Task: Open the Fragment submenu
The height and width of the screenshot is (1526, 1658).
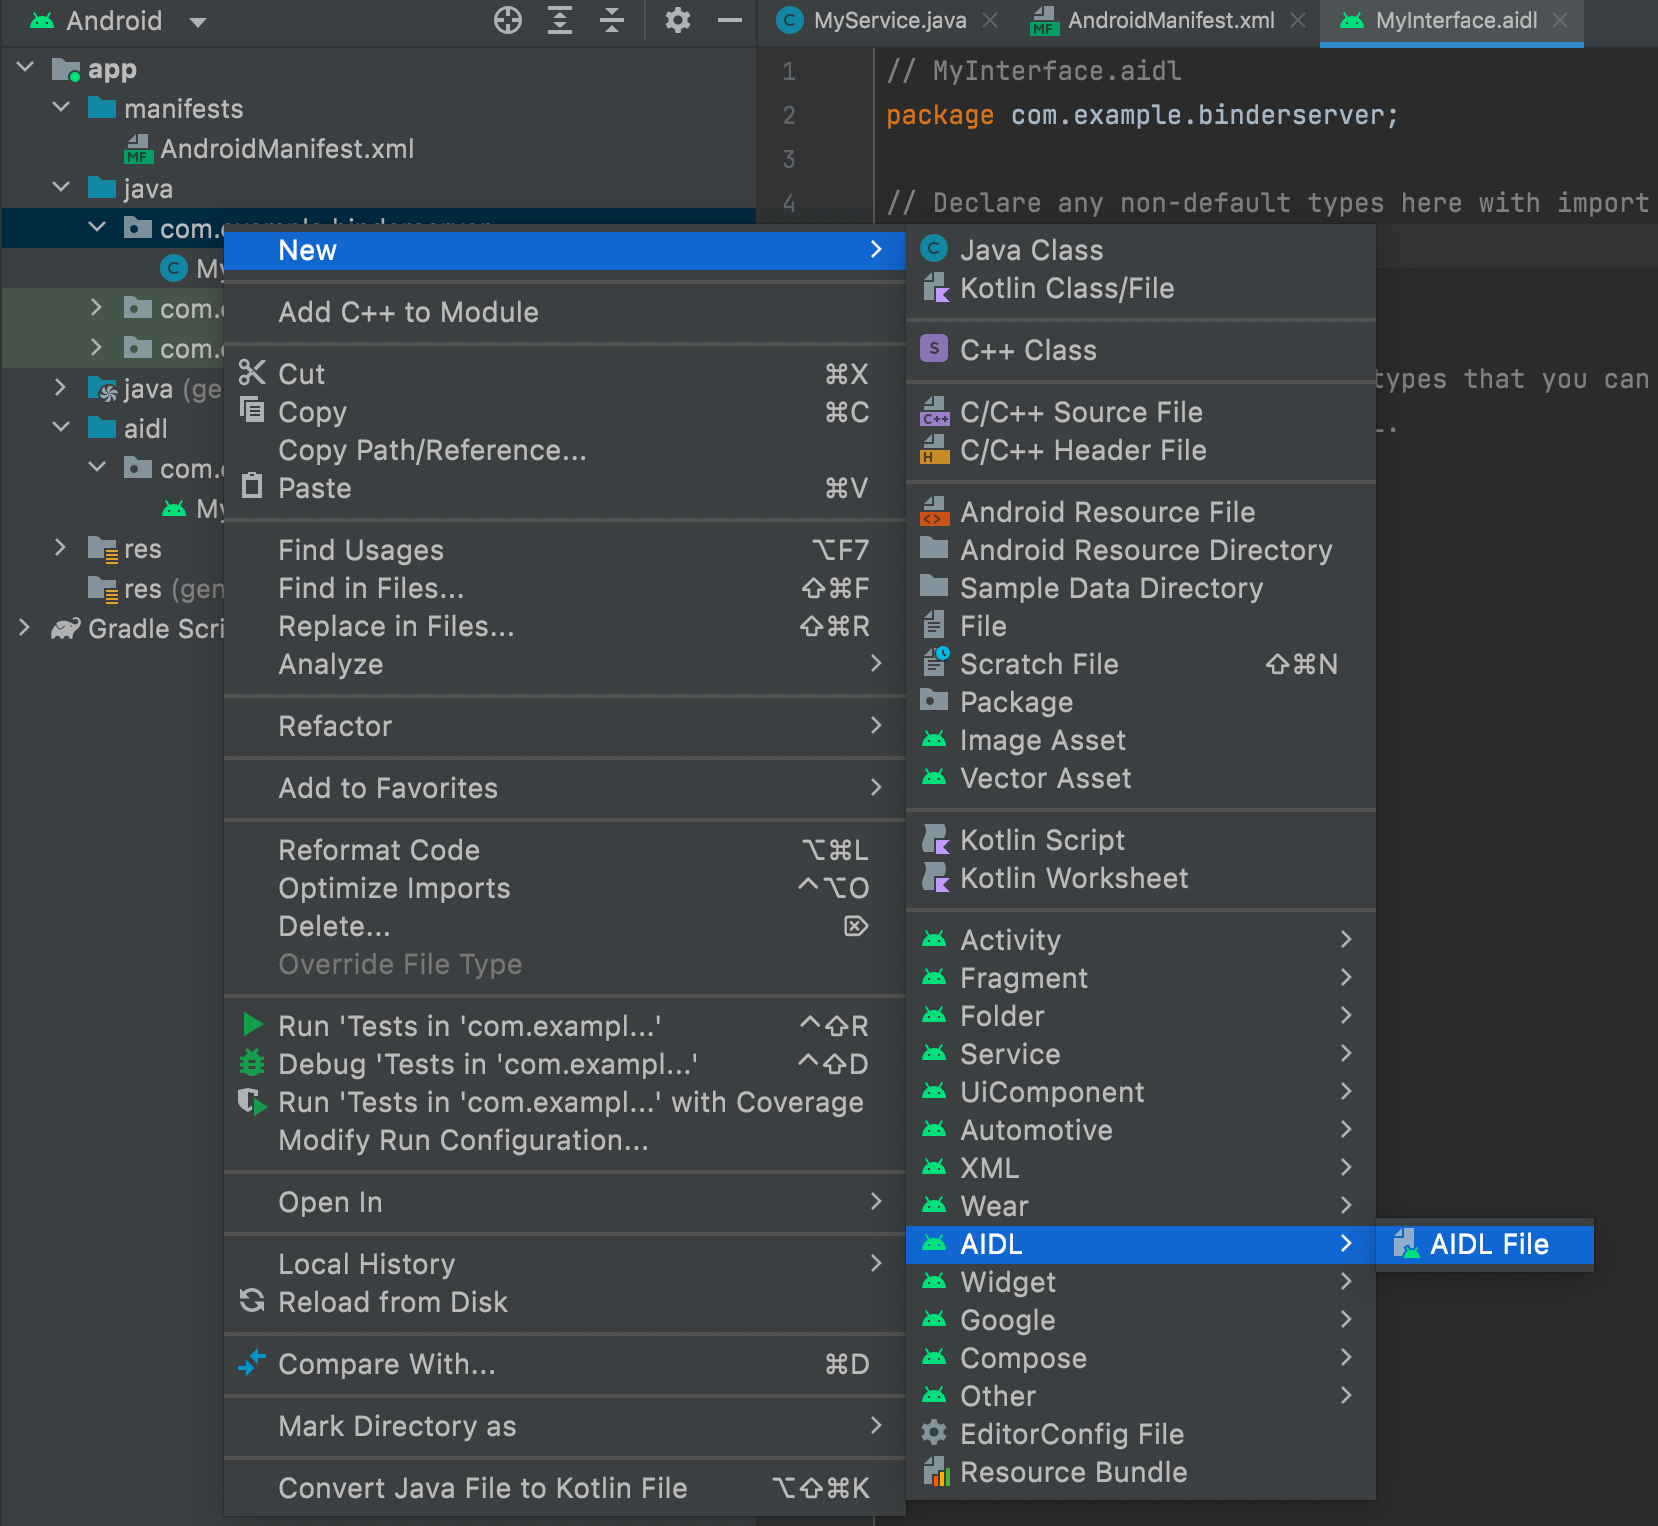Action: click(x=1141, y=978)
